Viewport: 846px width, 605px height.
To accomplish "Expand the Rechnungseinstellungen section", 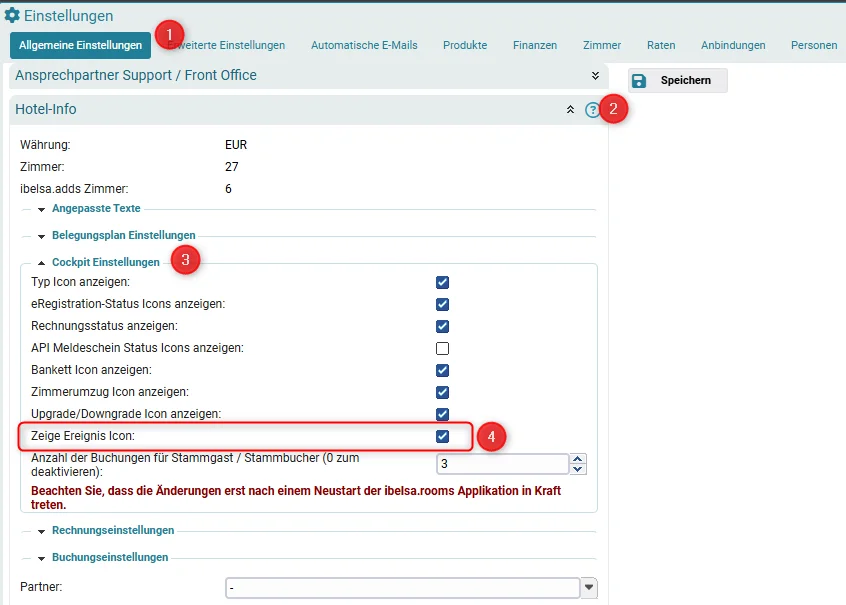I will [x=113, y=531].
